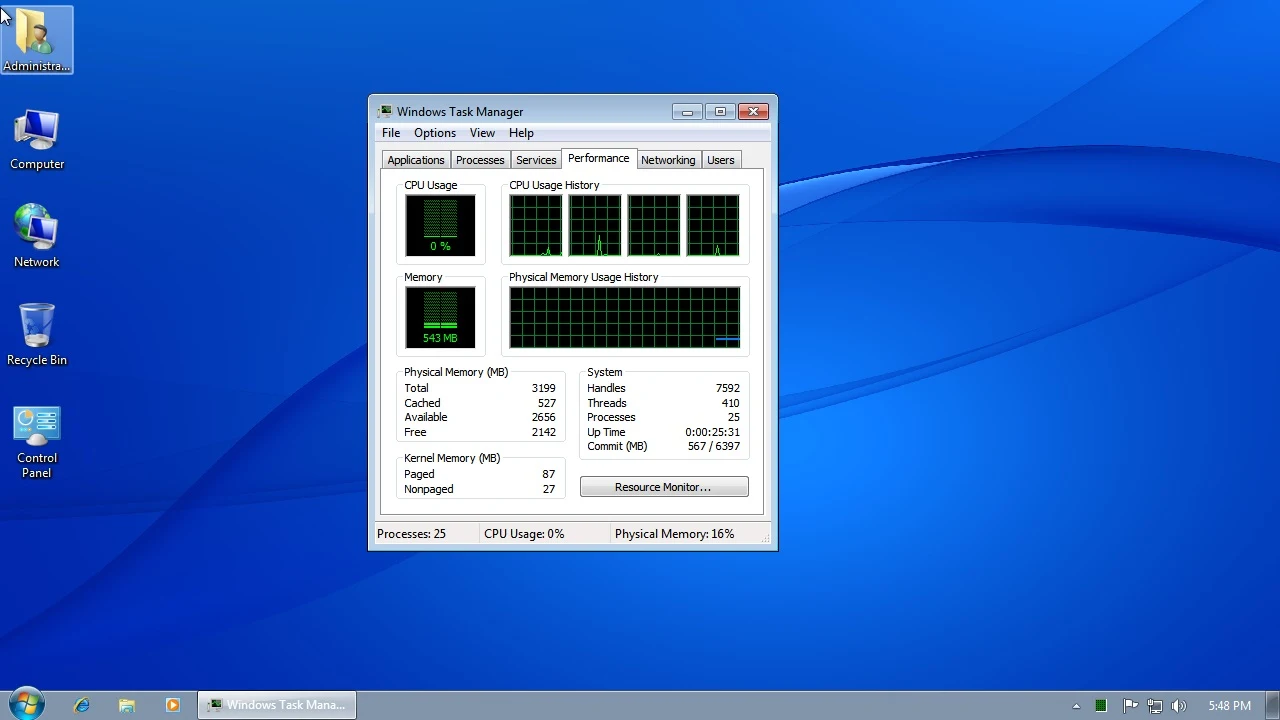1280x720 pixels.
Task: Open the Start menu orb
Action: [x=26, y=704]
